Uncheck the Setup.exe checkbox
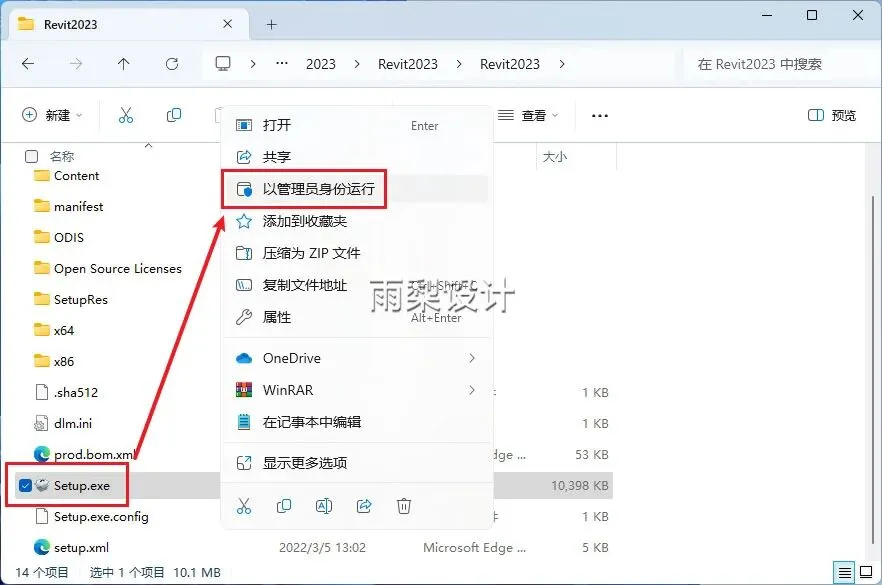882x585 pixels. pyautogui.click(x=25, y=485)
